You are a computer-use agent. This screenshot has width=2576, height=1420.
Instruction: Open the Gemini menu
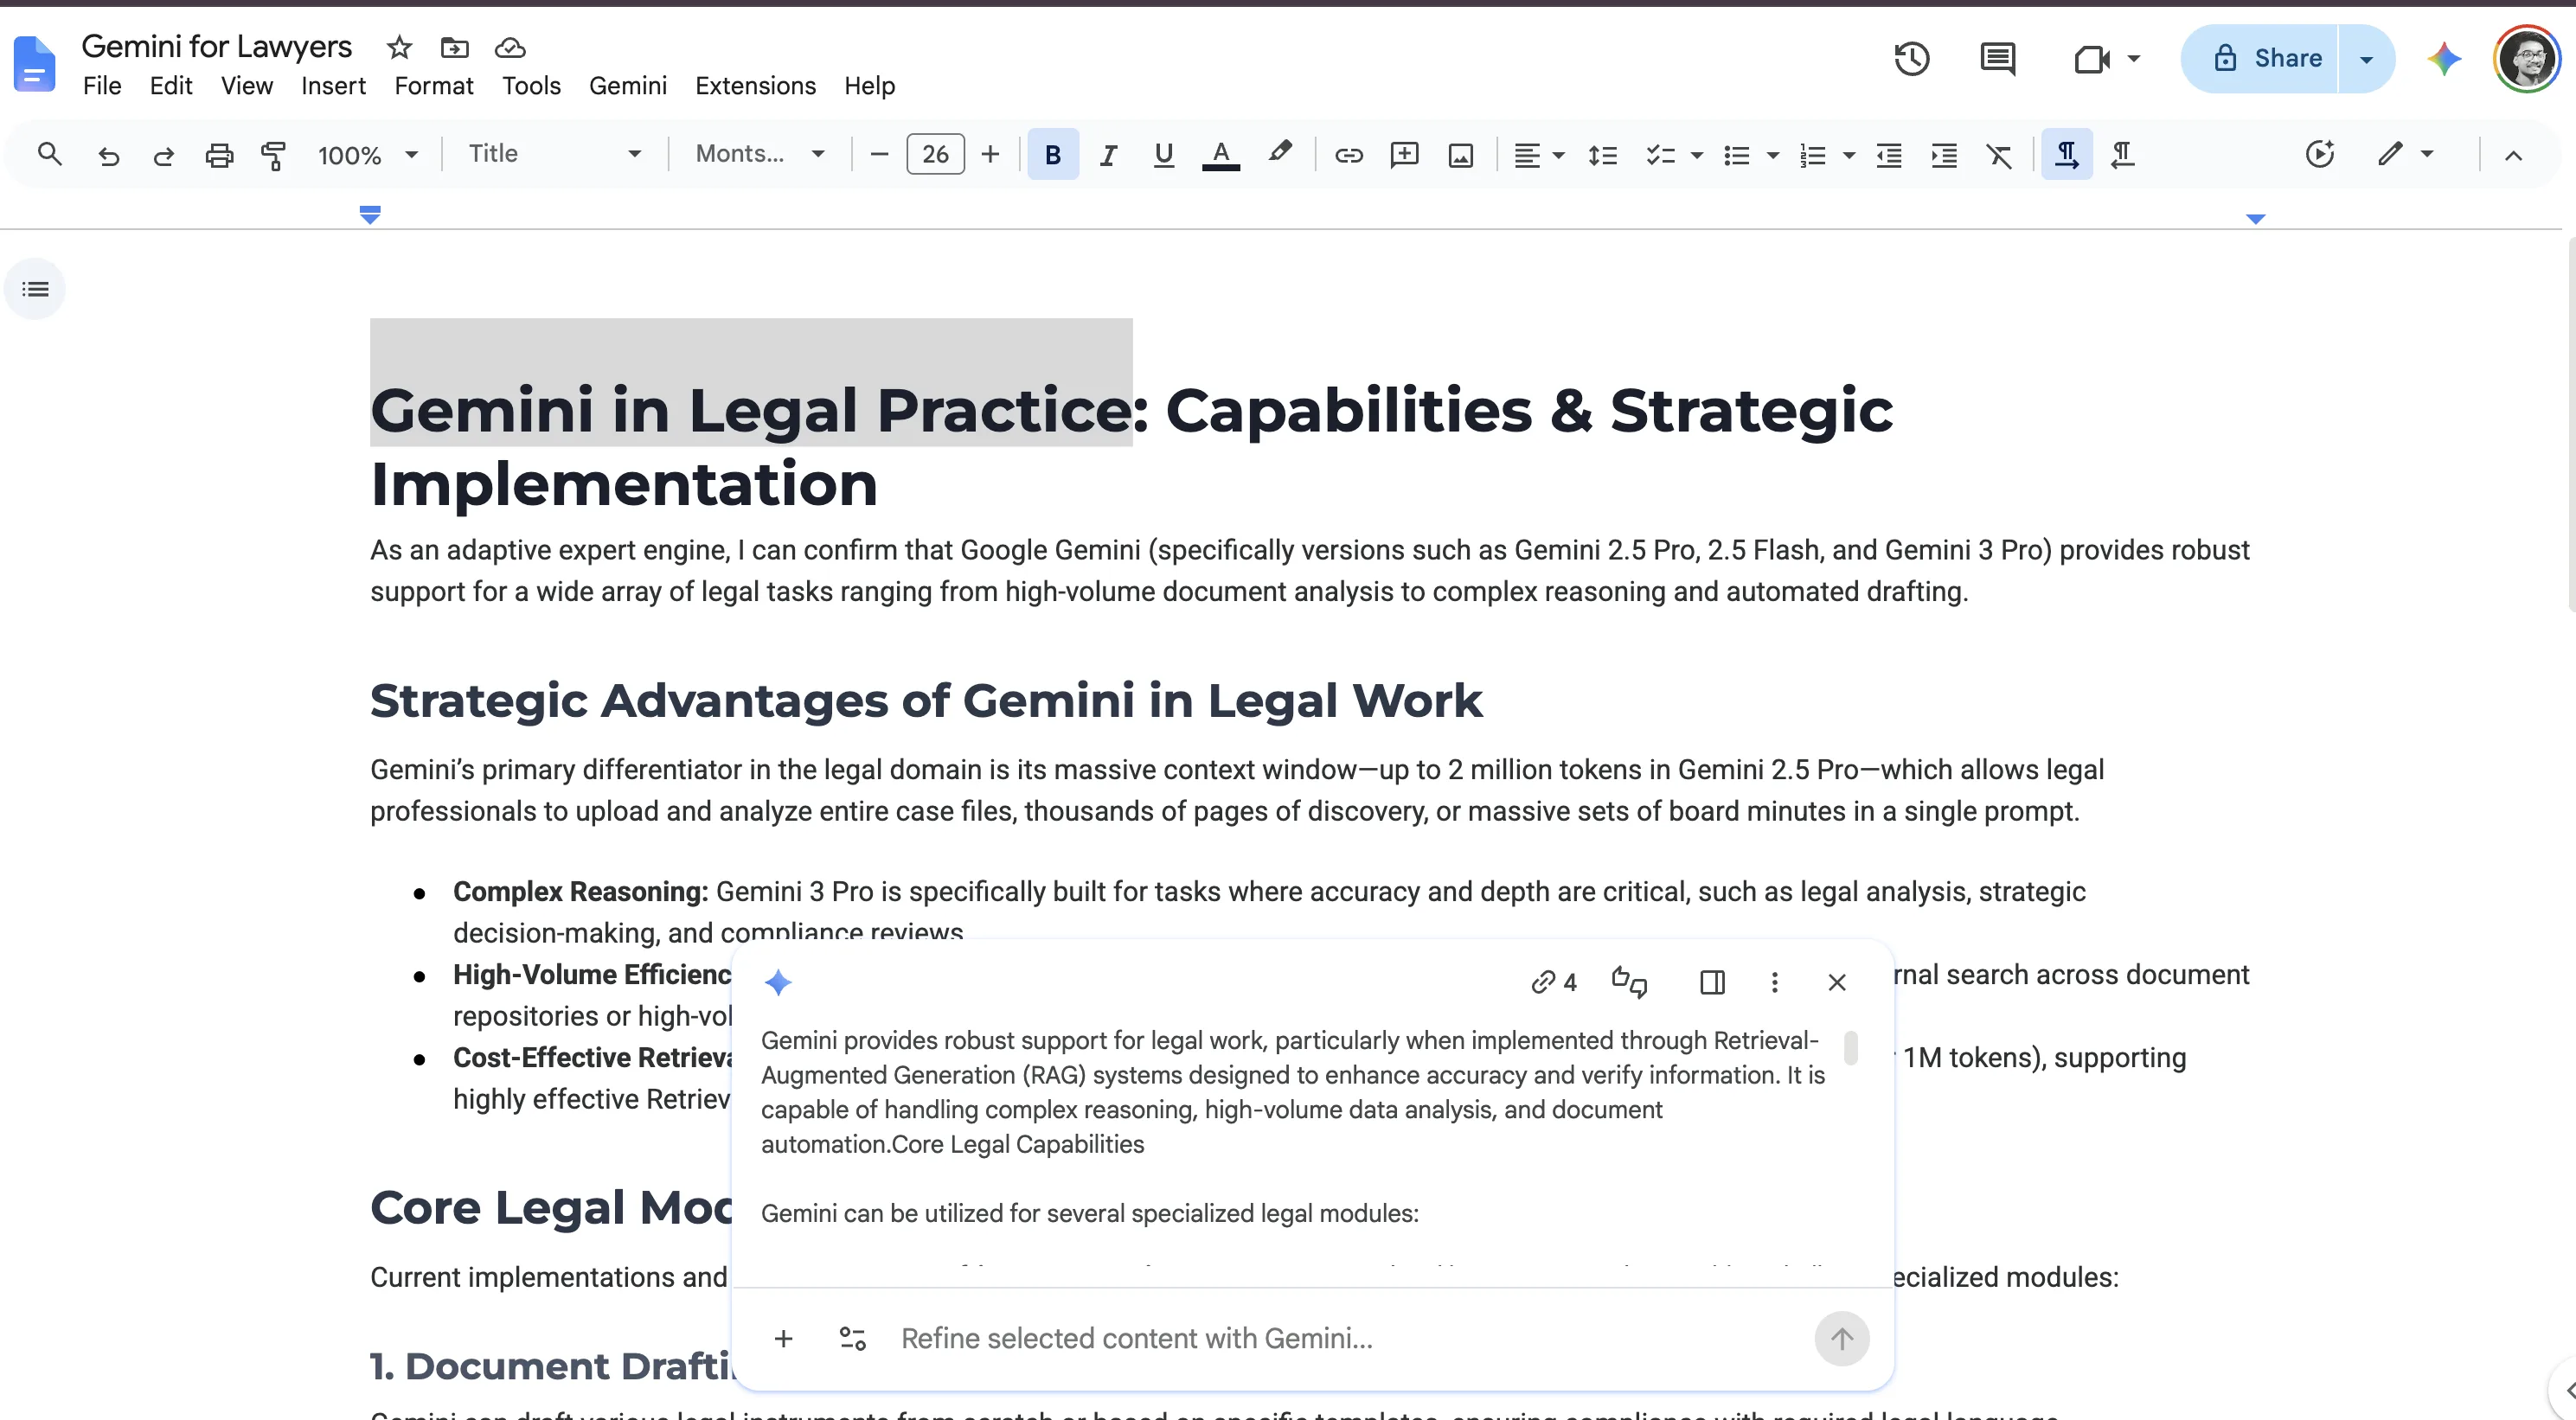point(627,86)
